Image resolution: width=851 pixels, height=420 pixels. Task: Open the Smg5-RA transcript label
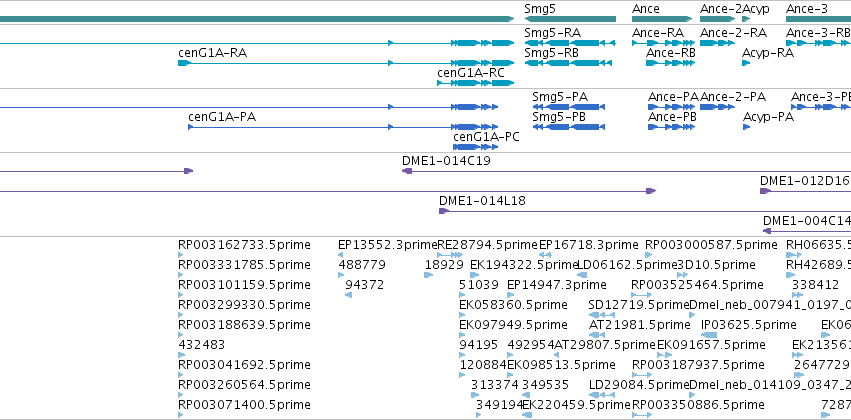tap(552, 33)
